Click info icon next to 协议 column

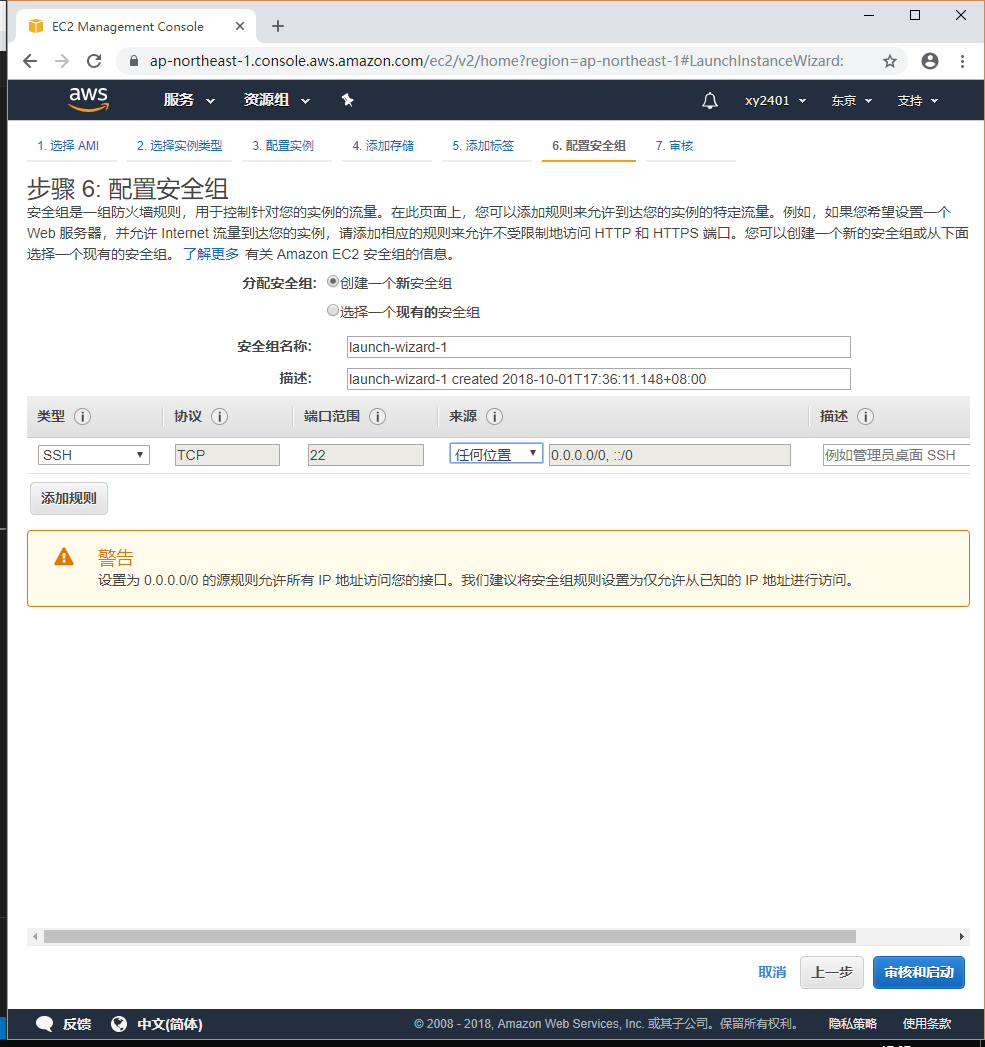pyautogui.click(x=219, y=417)
